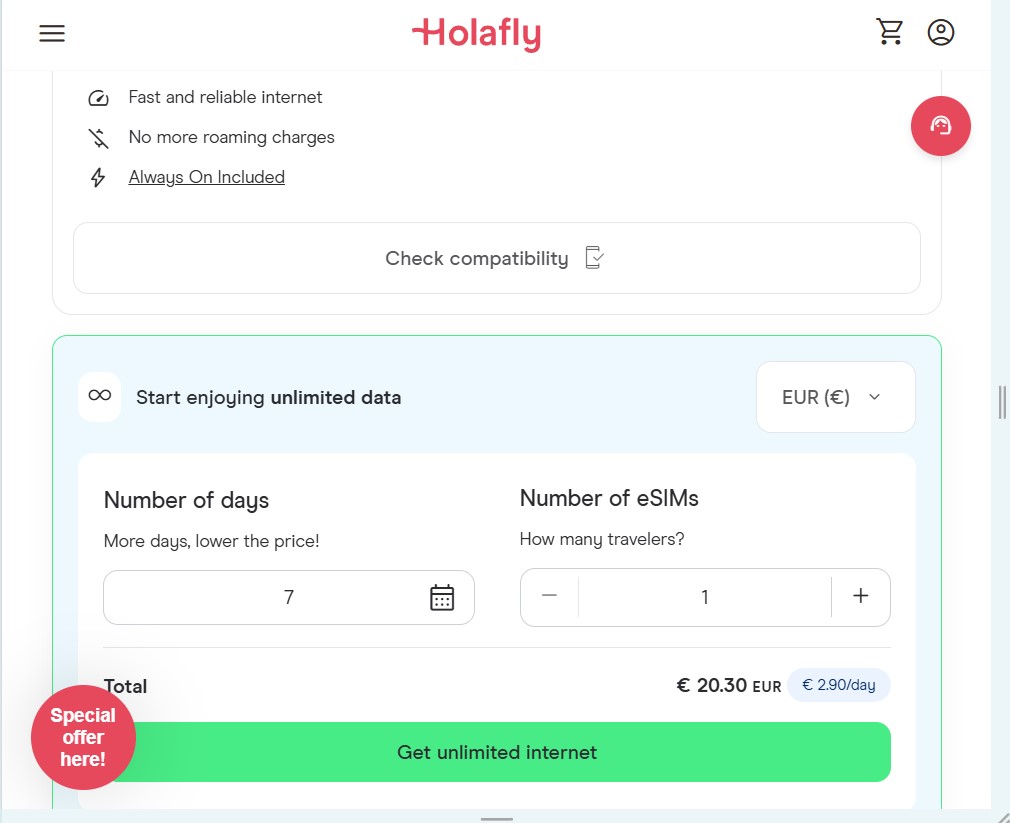Click the document icon on Check compatibility

(x=593, y=257)
